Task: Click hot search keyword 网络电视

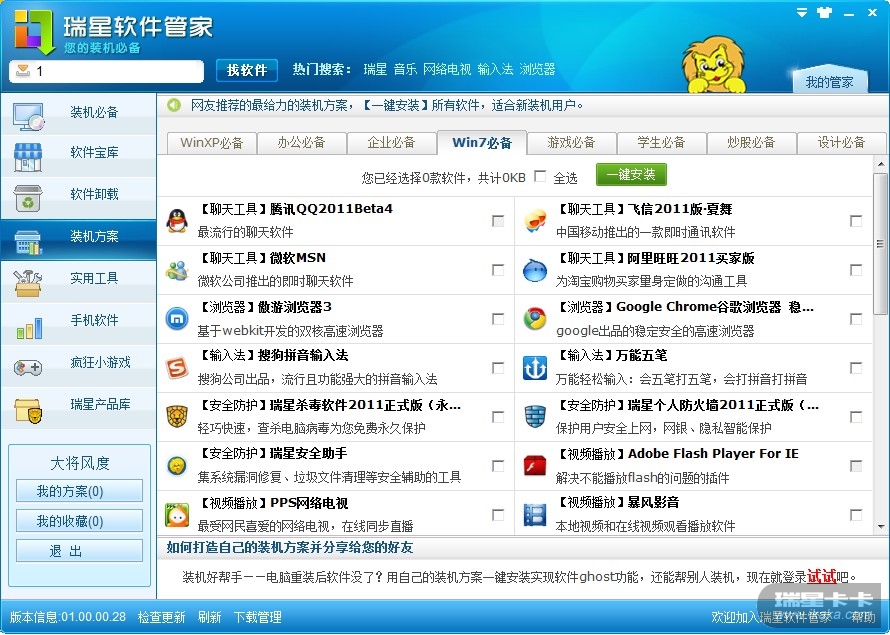Action: click(447, 70)
